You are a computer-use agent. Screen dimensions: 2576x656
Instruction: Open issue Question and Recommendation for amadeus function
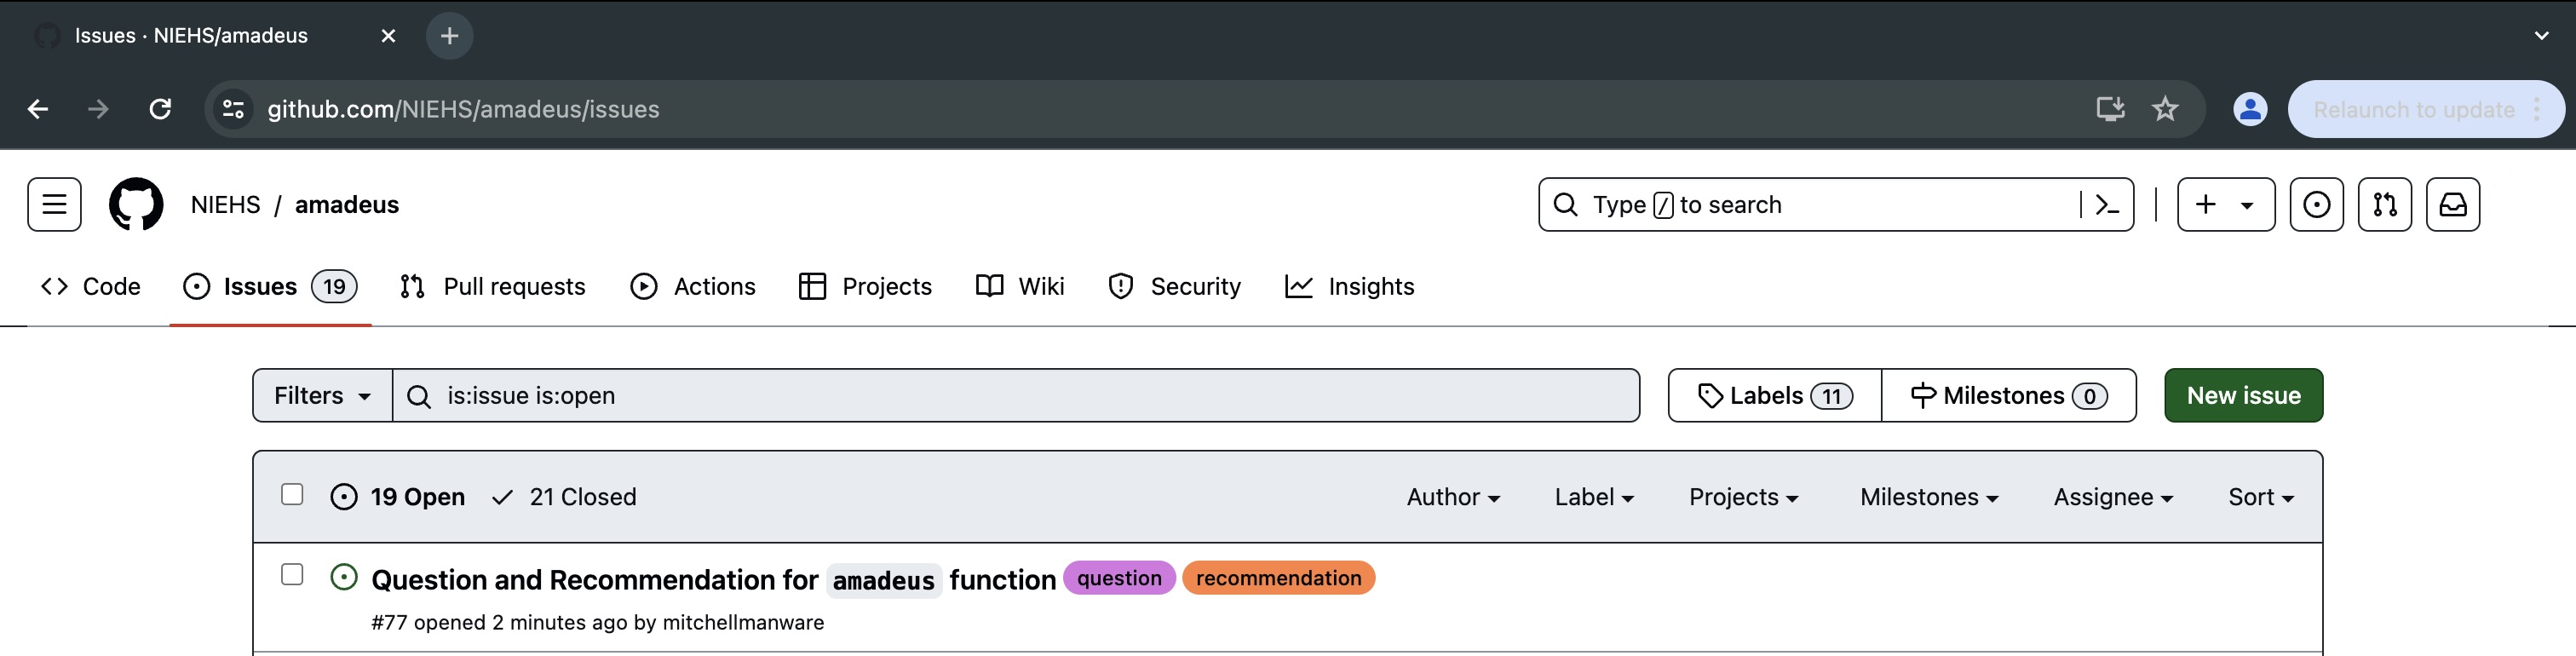[x=714, y=580]
